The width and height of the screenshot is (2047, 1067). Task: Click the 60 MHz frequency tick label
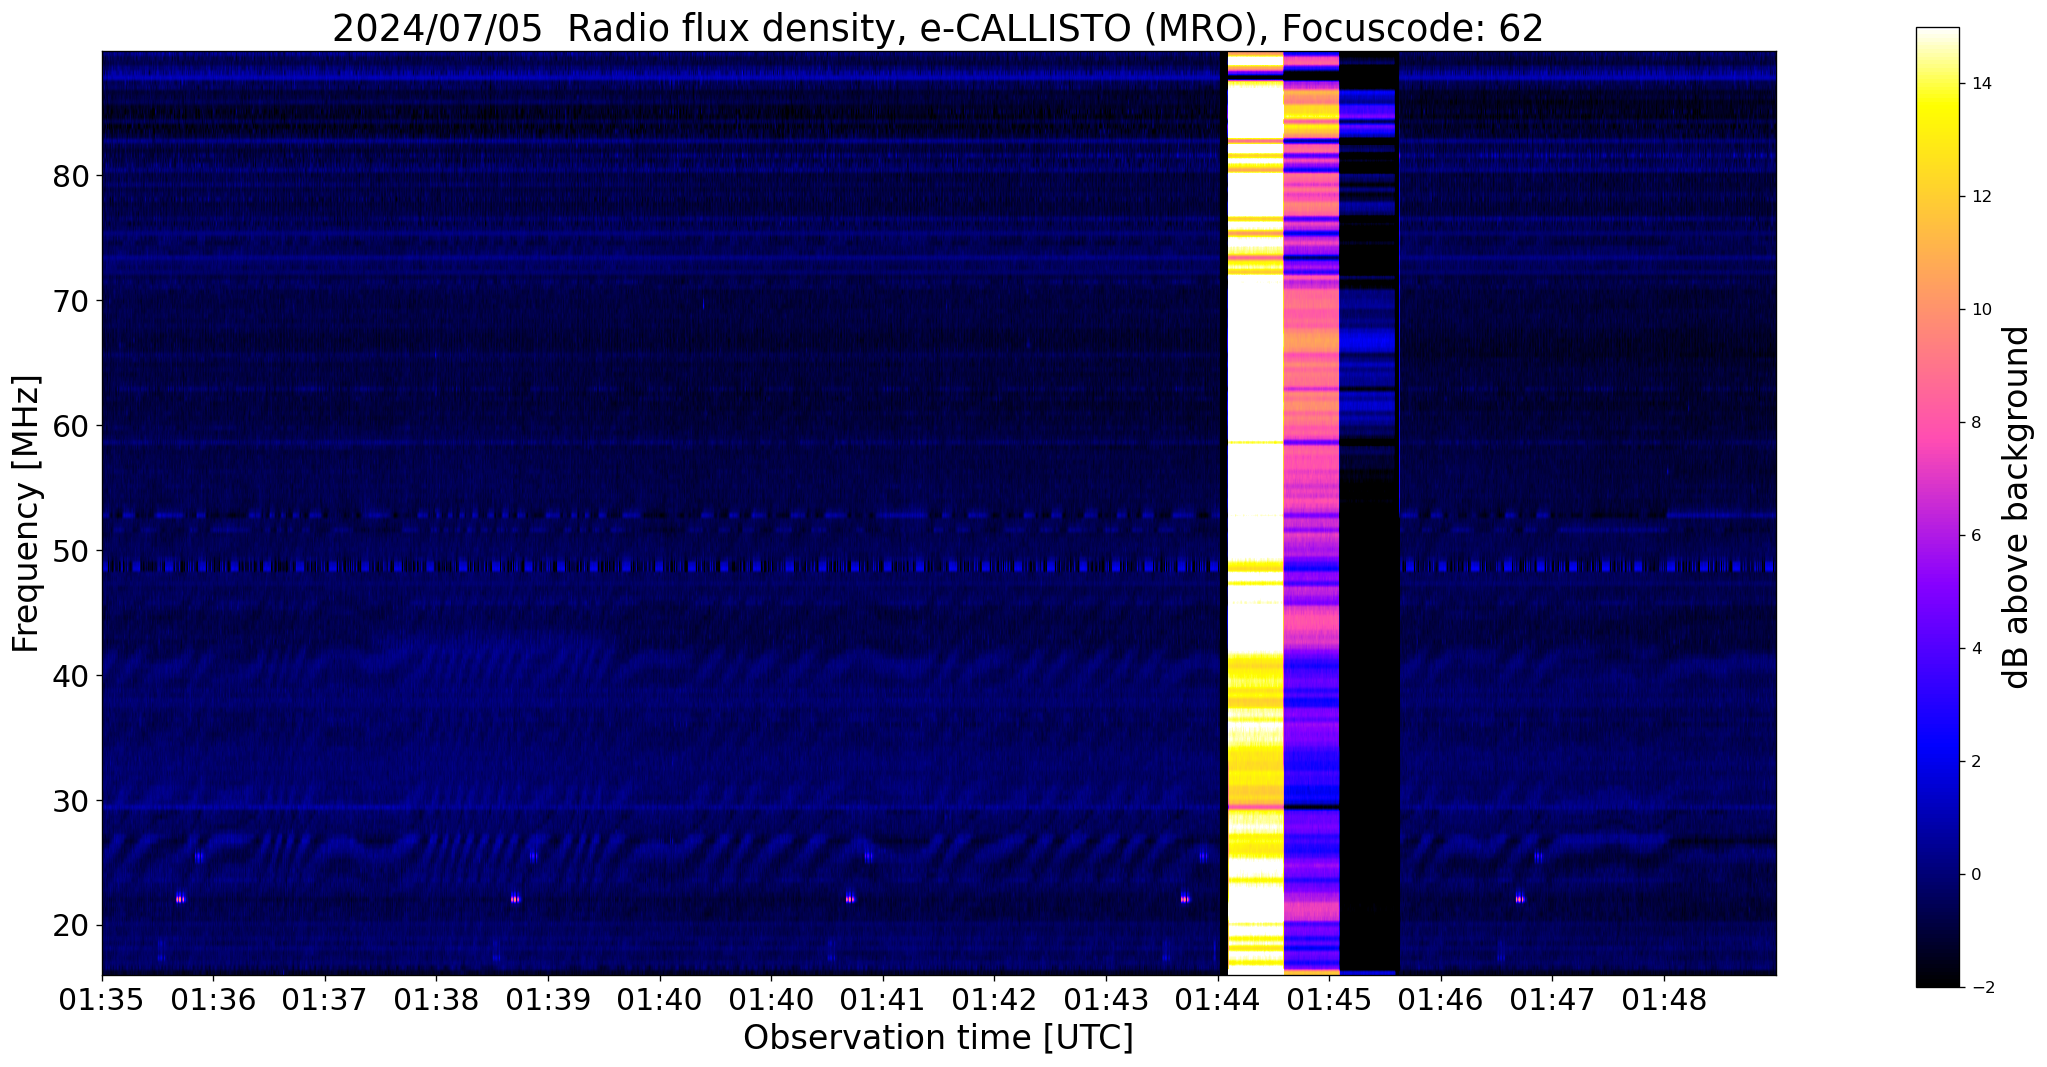(x=69, y=426)
